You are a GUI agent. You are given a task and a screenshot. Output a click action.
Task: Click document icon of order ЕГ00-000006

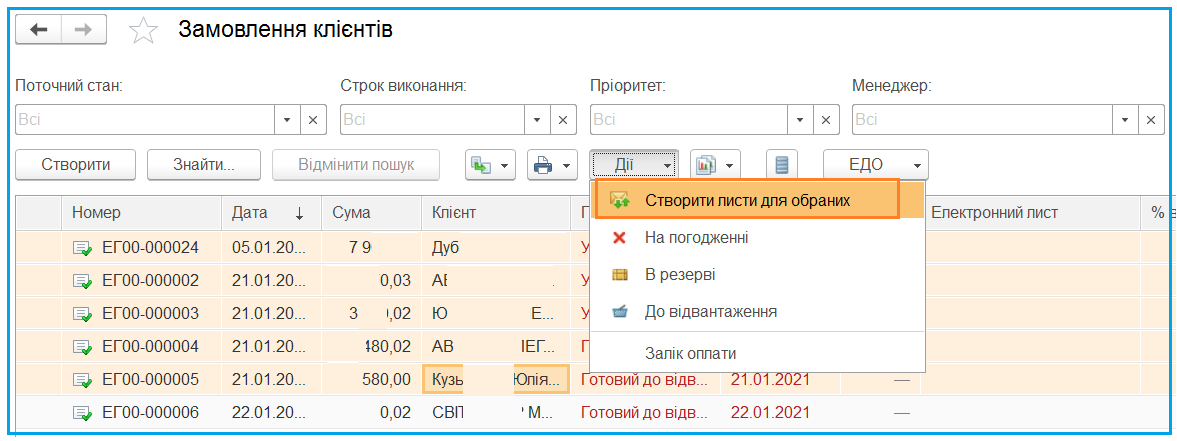point(82,412)
